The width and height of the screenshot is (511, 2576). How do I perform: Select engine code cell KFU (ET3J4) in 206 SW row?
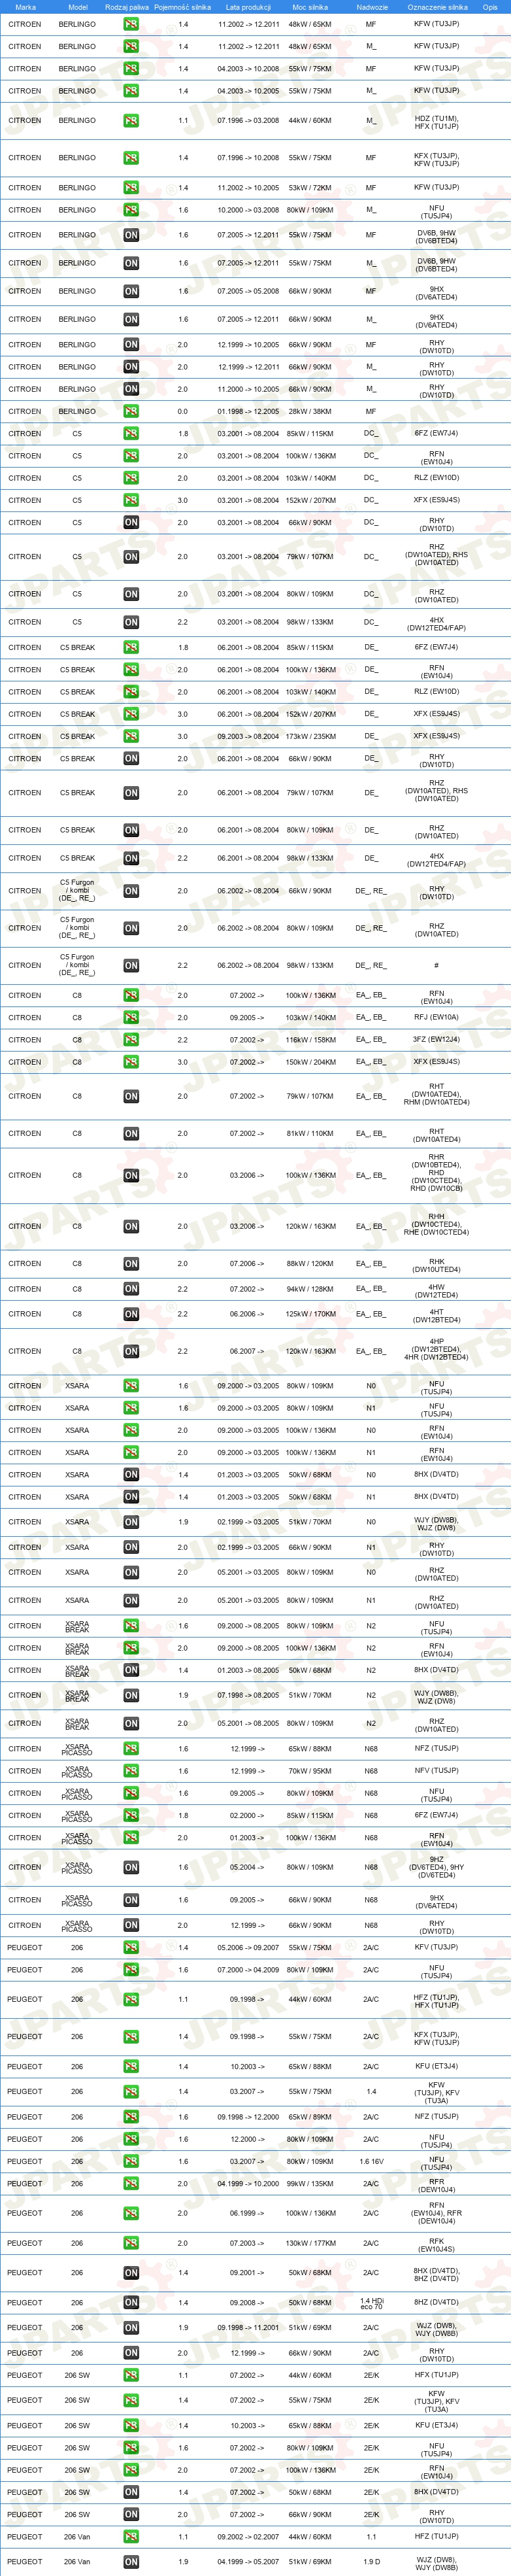437,2425
